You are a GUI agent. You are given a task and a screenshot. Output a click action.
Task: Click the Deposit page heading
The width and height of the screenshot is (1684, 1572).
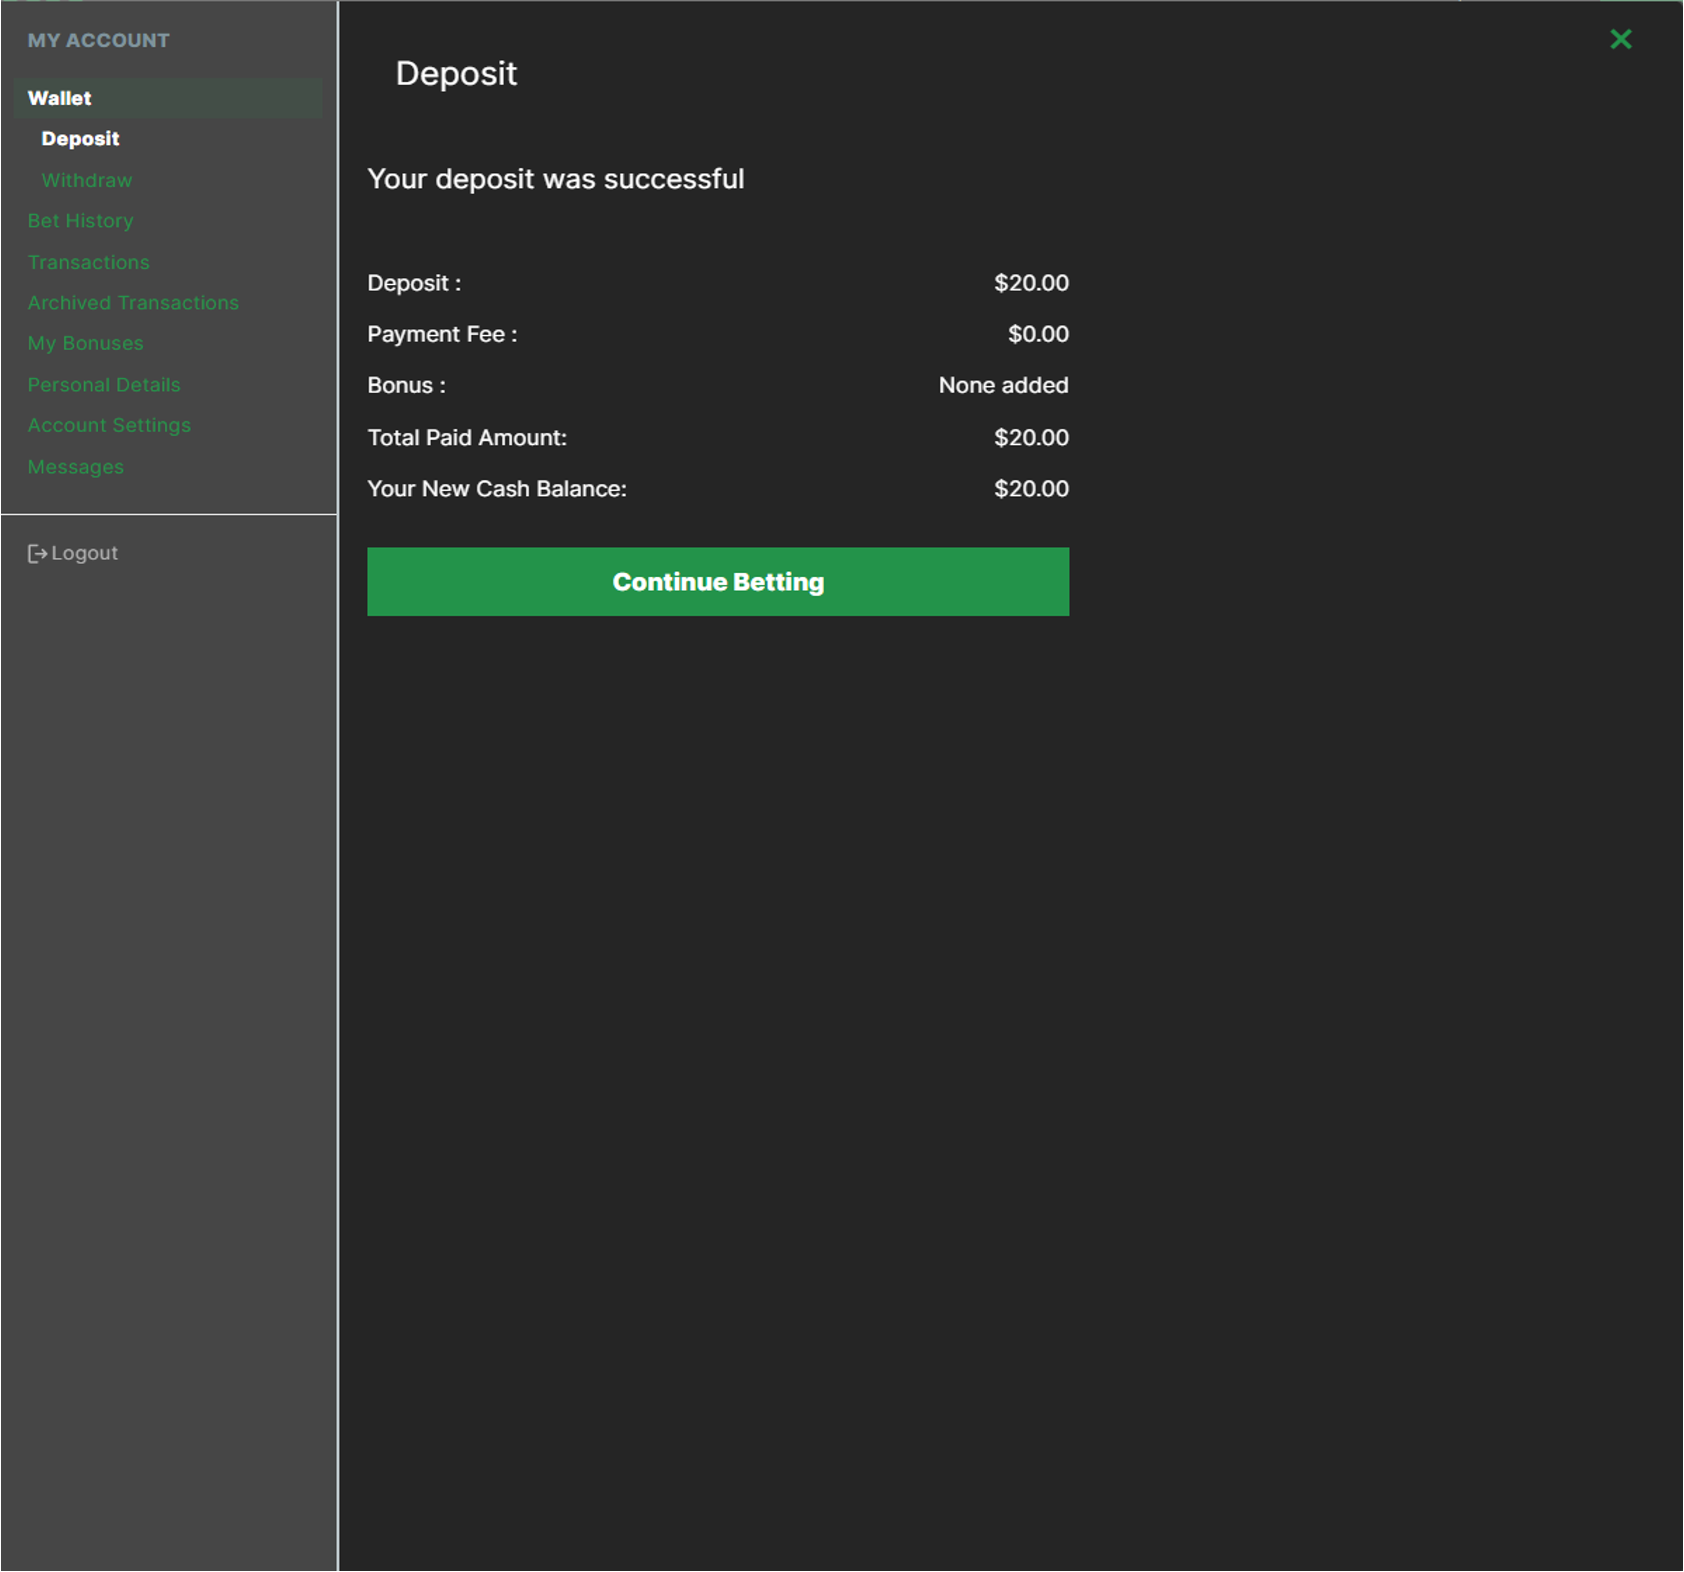click(x=456, y=73)
